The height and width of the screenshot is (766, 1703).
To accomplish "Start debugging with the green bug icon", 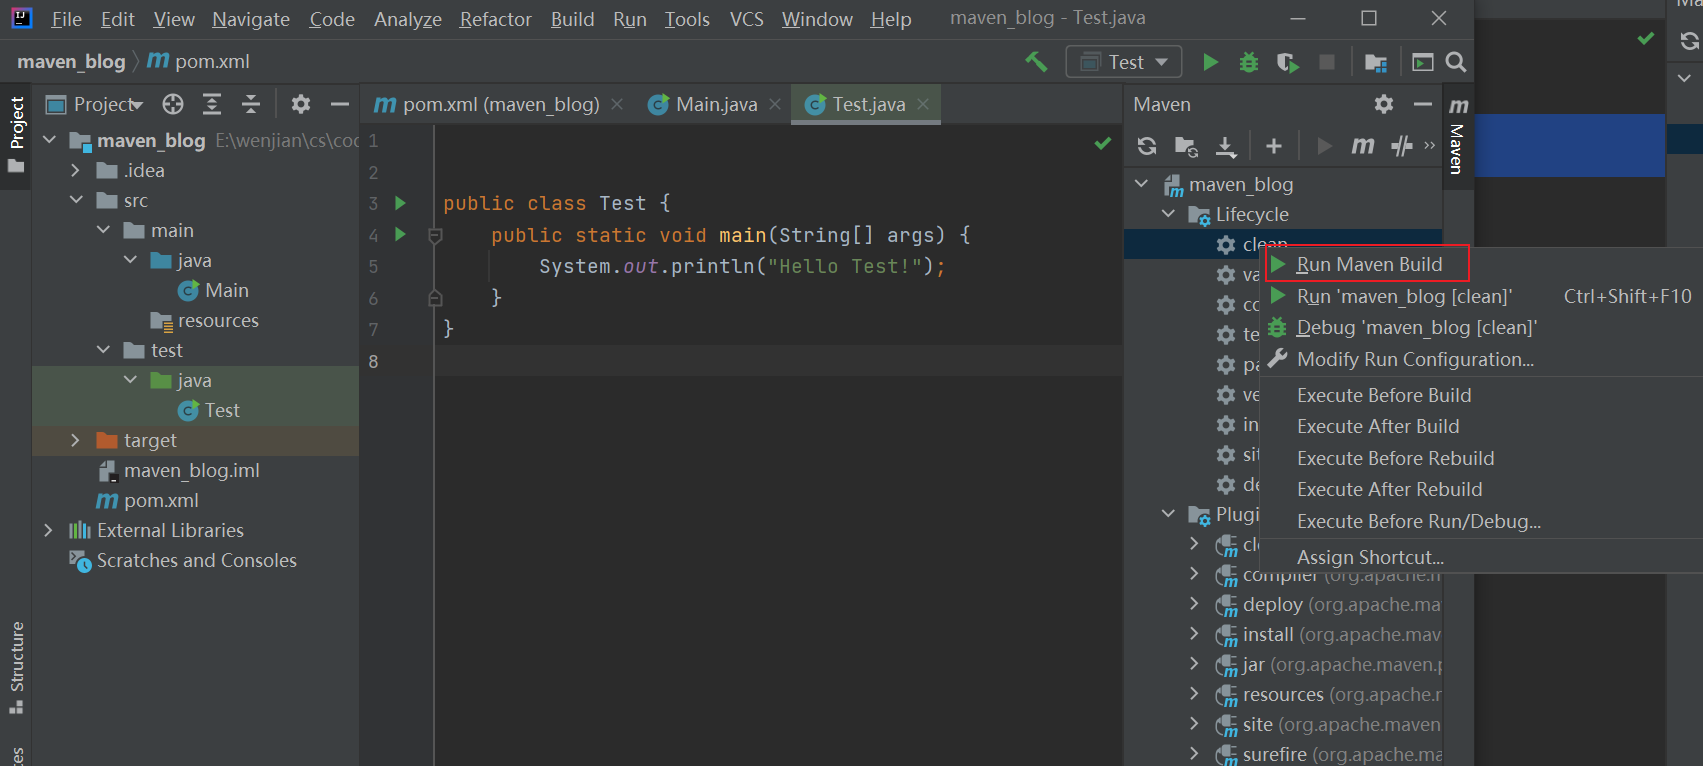I will pos(1249,62).
